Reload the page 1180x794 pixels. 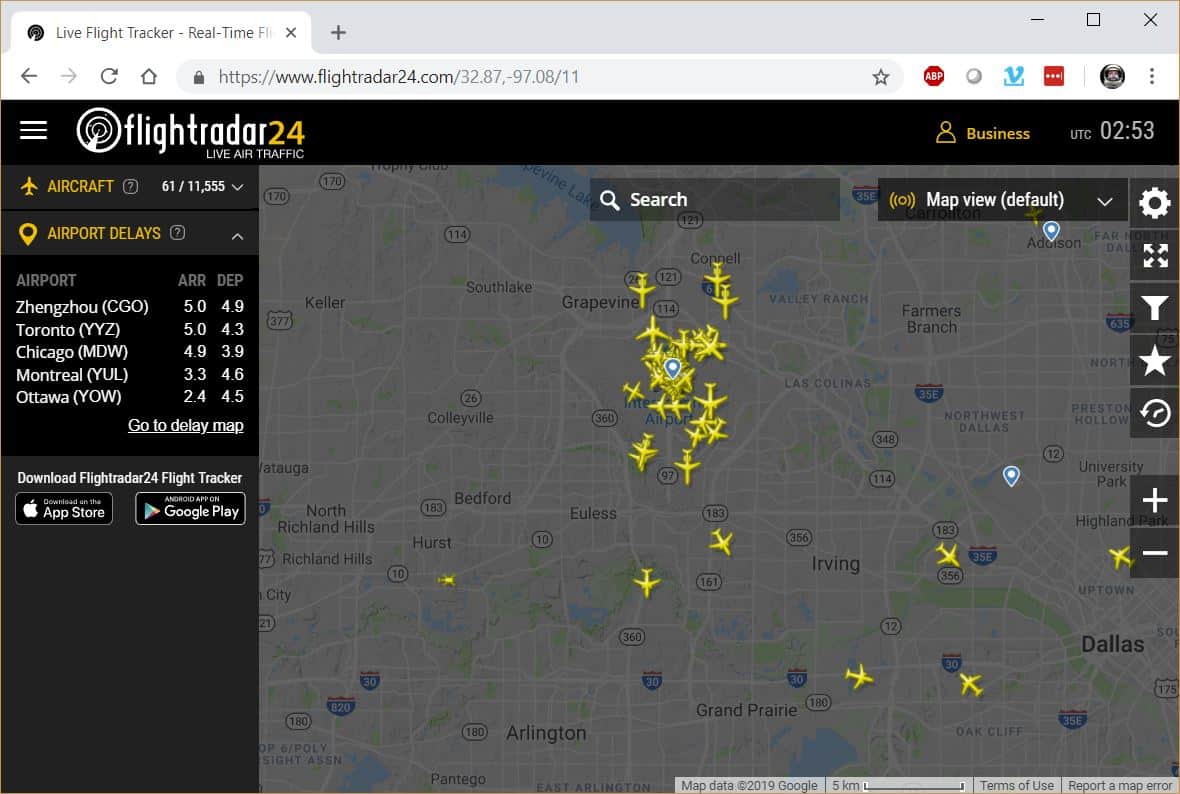point(109,76)
